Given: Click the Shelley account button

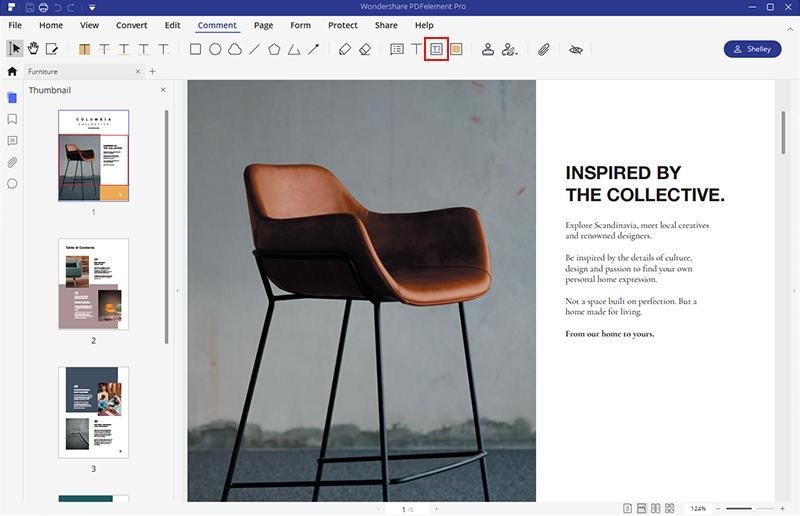Looking at the screenshot, I should coord(753,49).
